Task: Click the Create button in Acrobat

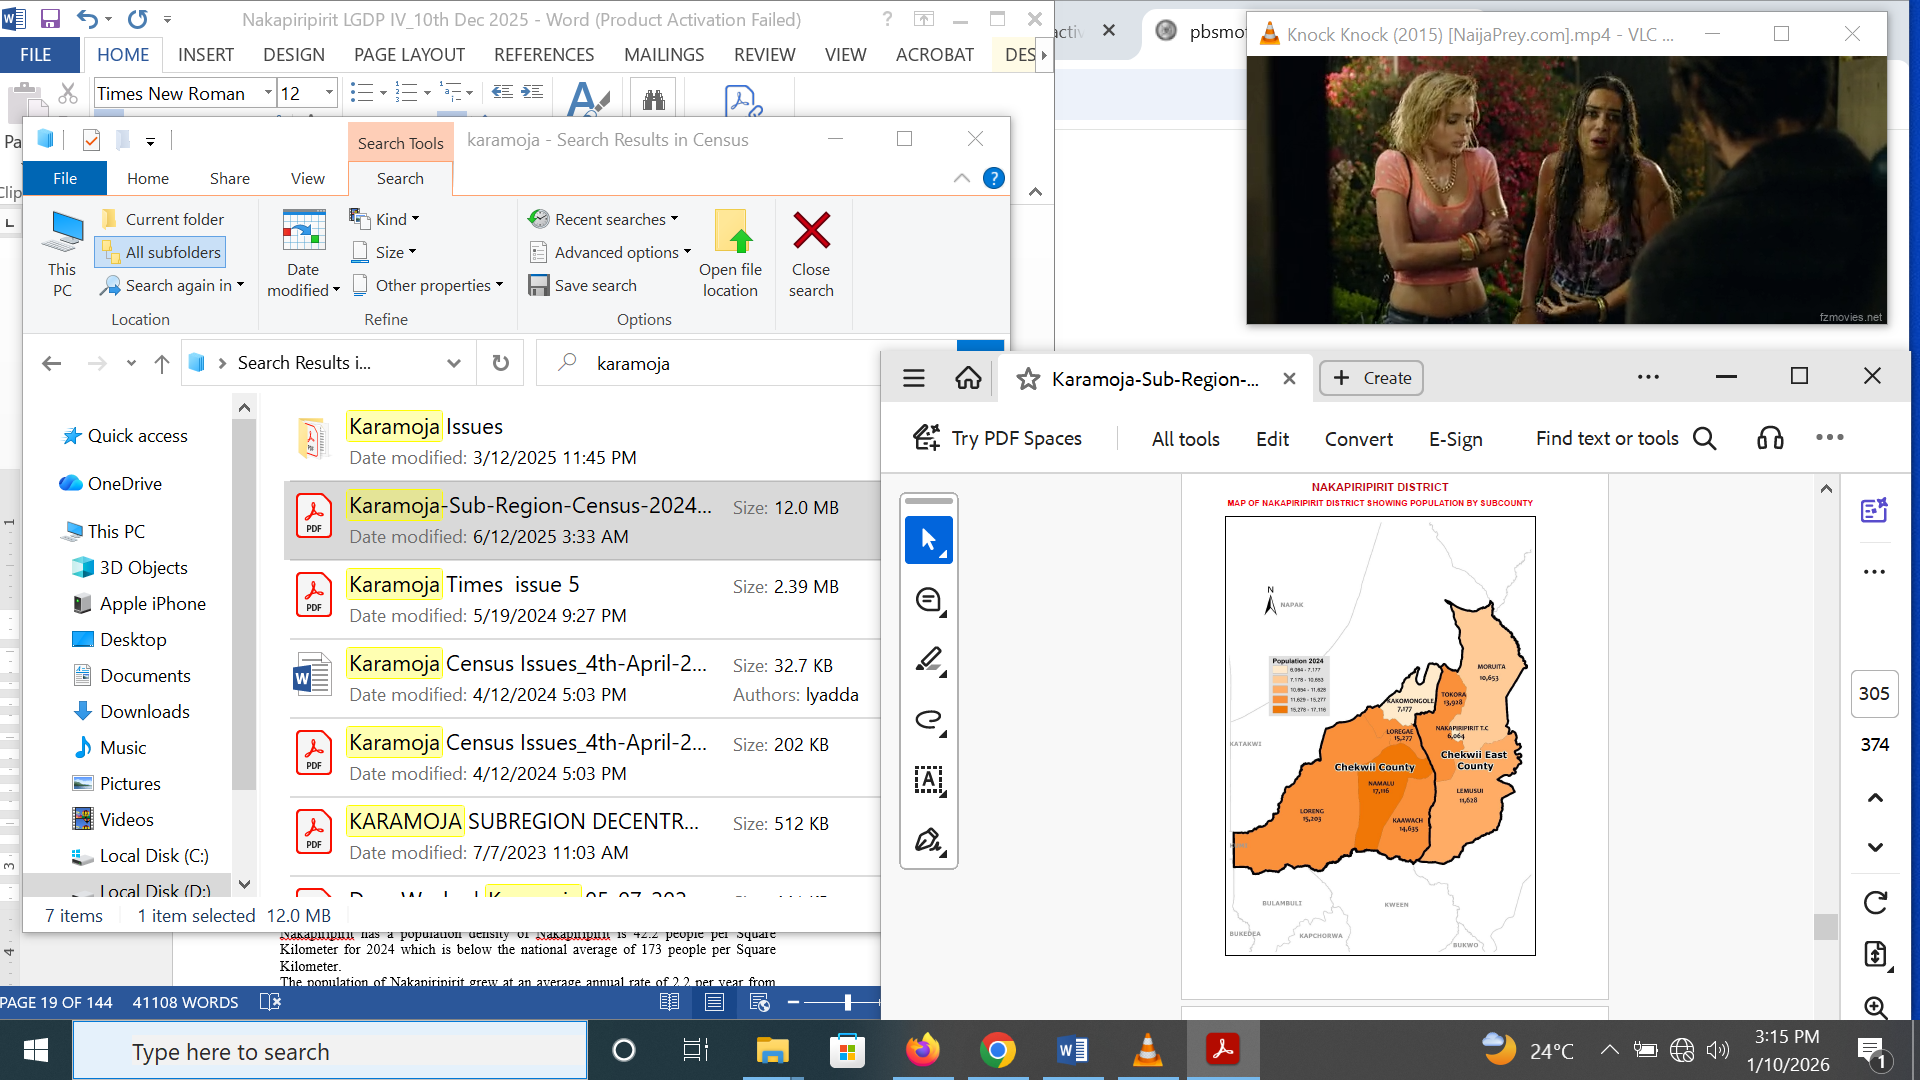Action: 1371,378
